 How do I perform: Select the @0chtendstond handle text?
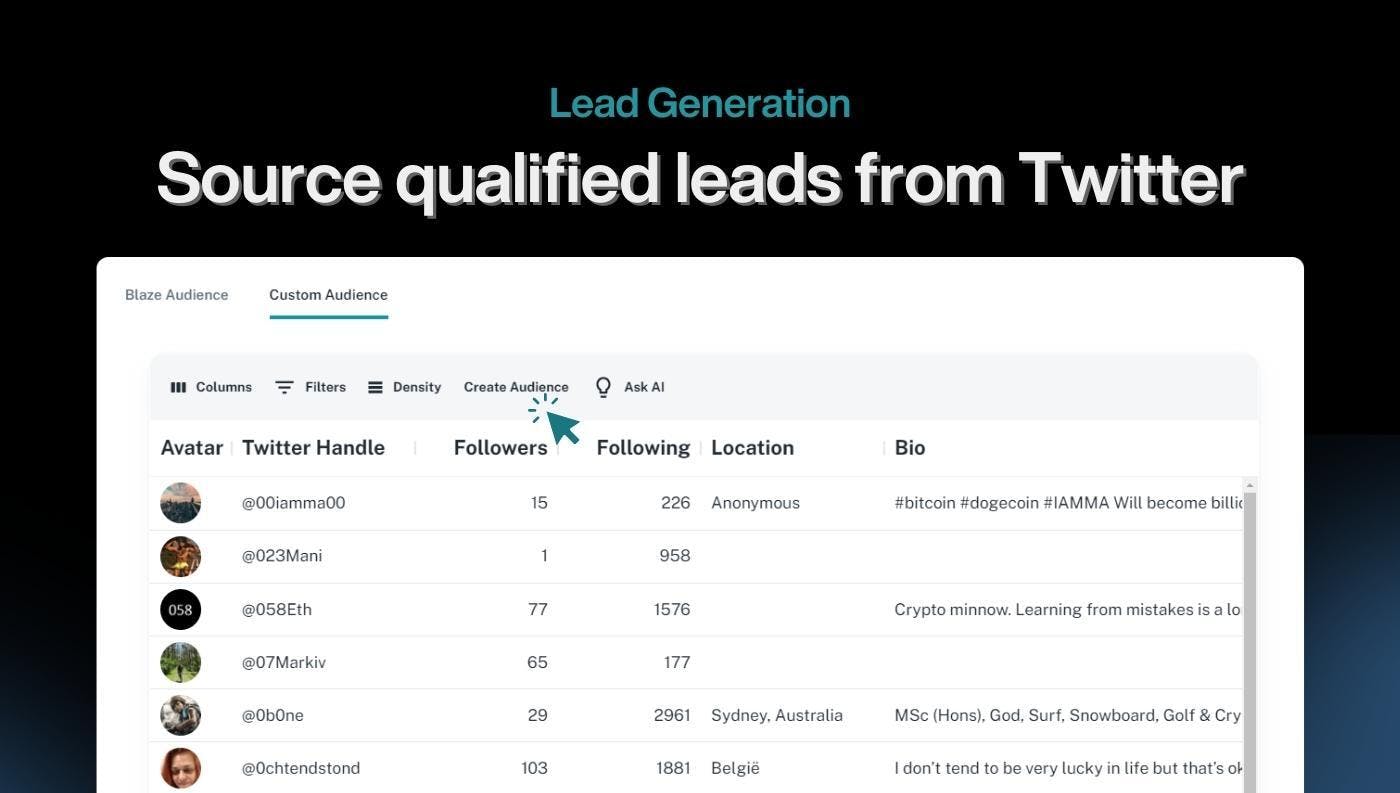301,768
